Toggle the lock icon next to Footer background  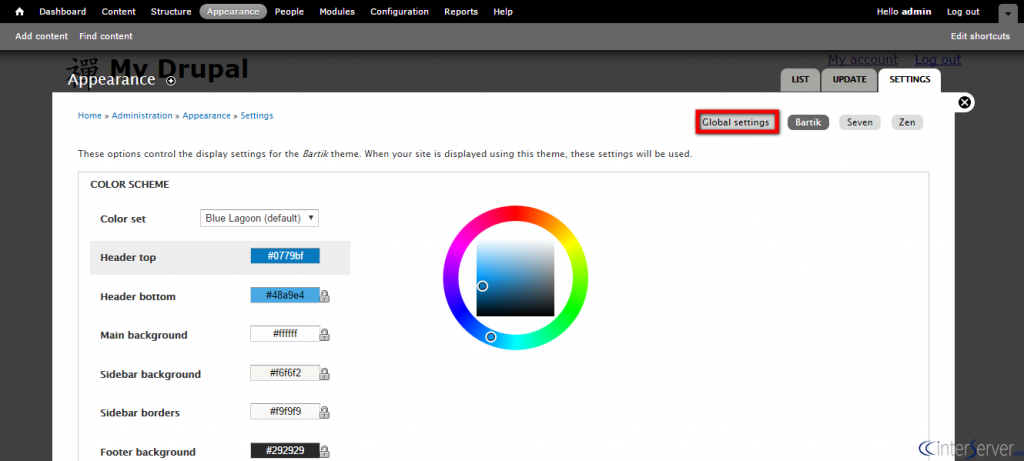click(x=325, y=451)
